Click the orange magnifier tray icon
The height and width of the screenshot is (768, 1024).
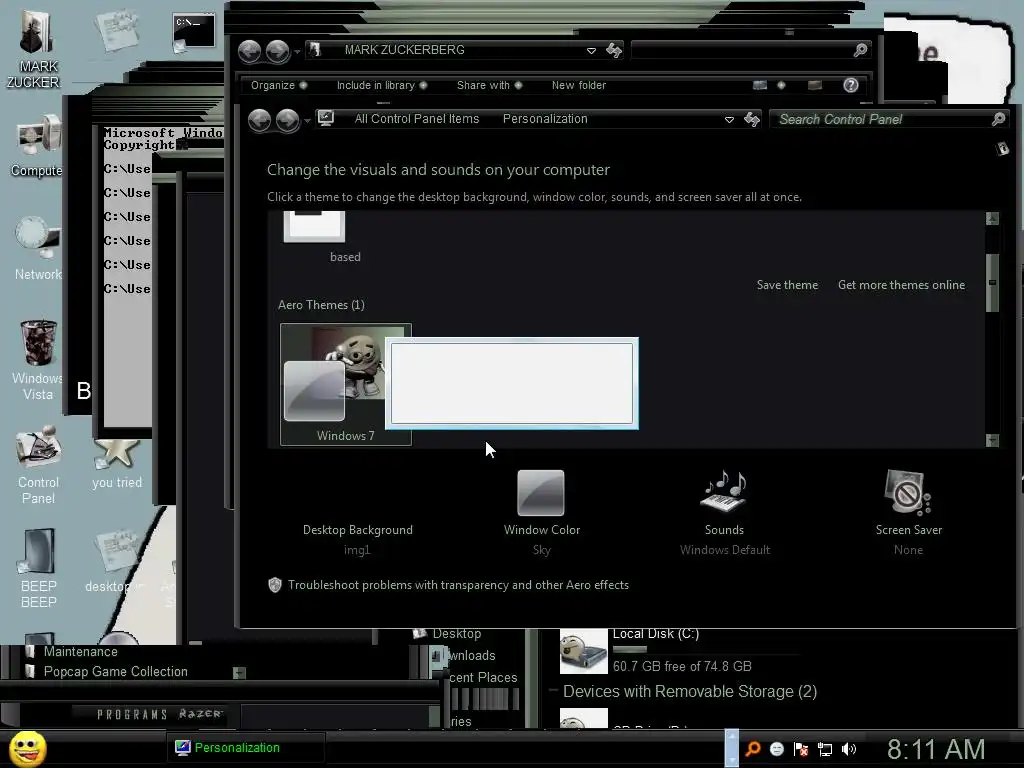(753, 749)
